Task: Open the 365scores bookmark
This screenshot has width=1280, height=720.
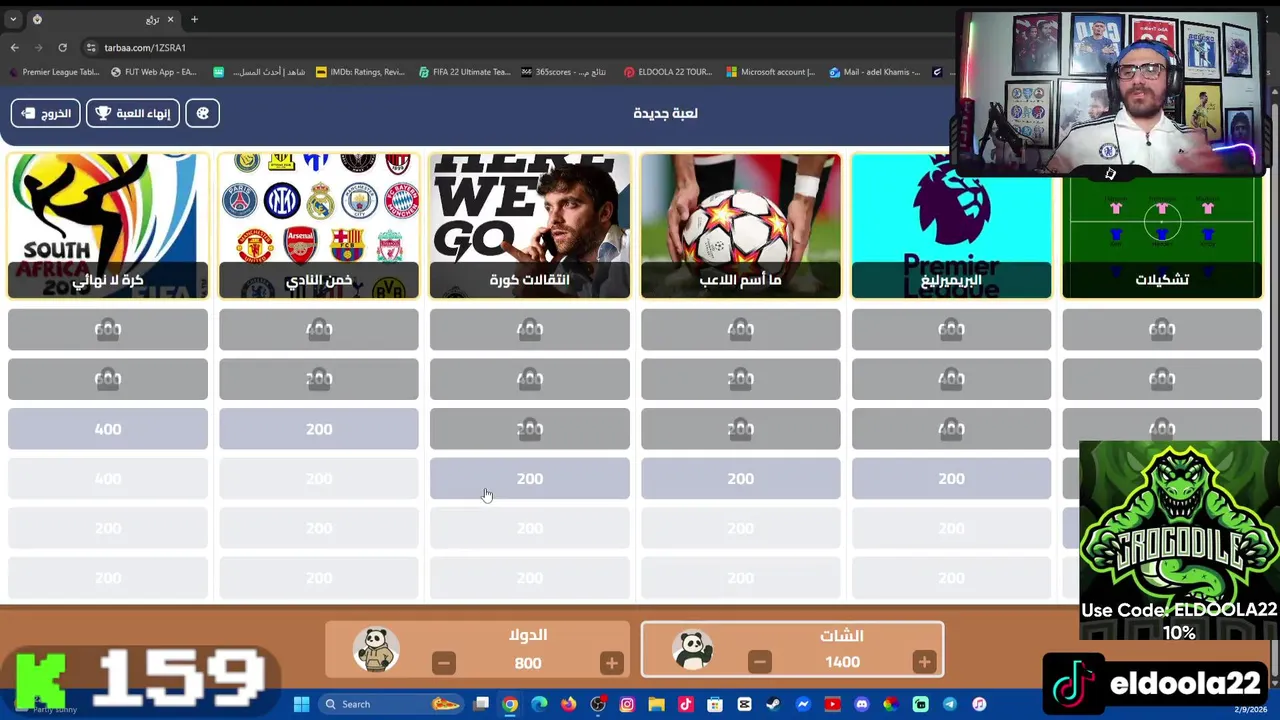Action: [x=564, y=72]
